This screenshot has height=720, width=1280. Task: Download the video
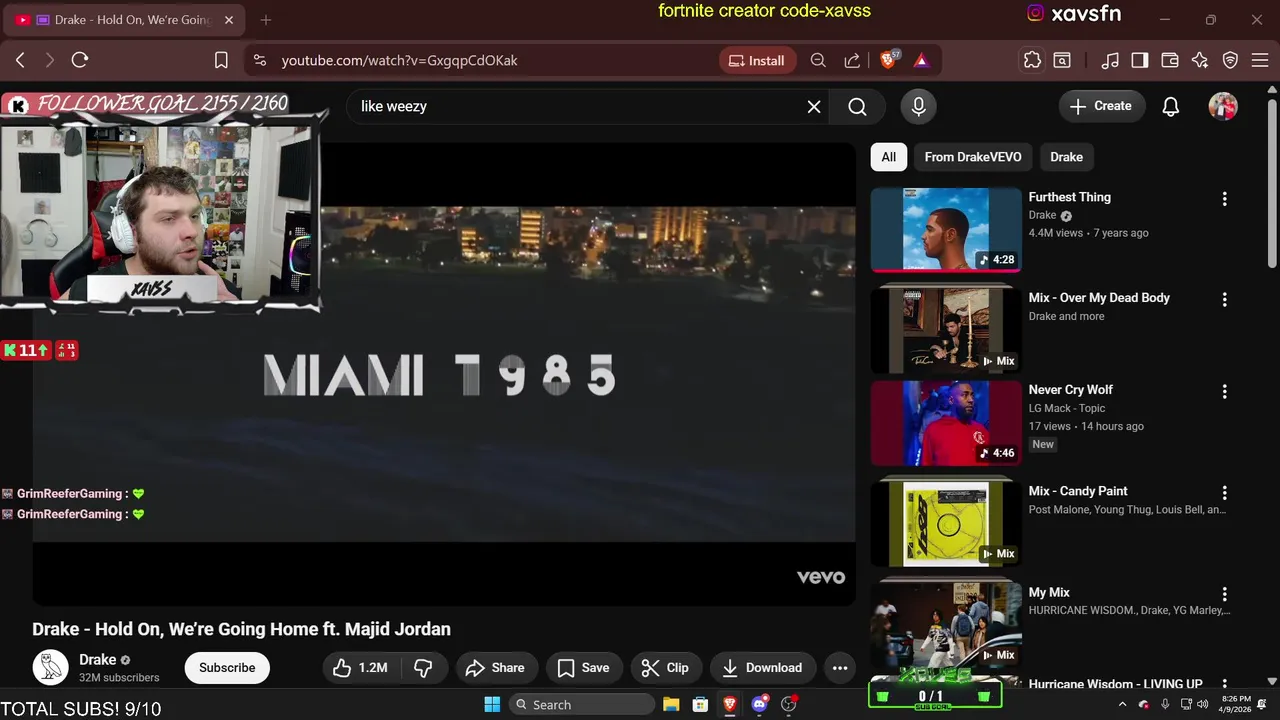coord(763,667)
